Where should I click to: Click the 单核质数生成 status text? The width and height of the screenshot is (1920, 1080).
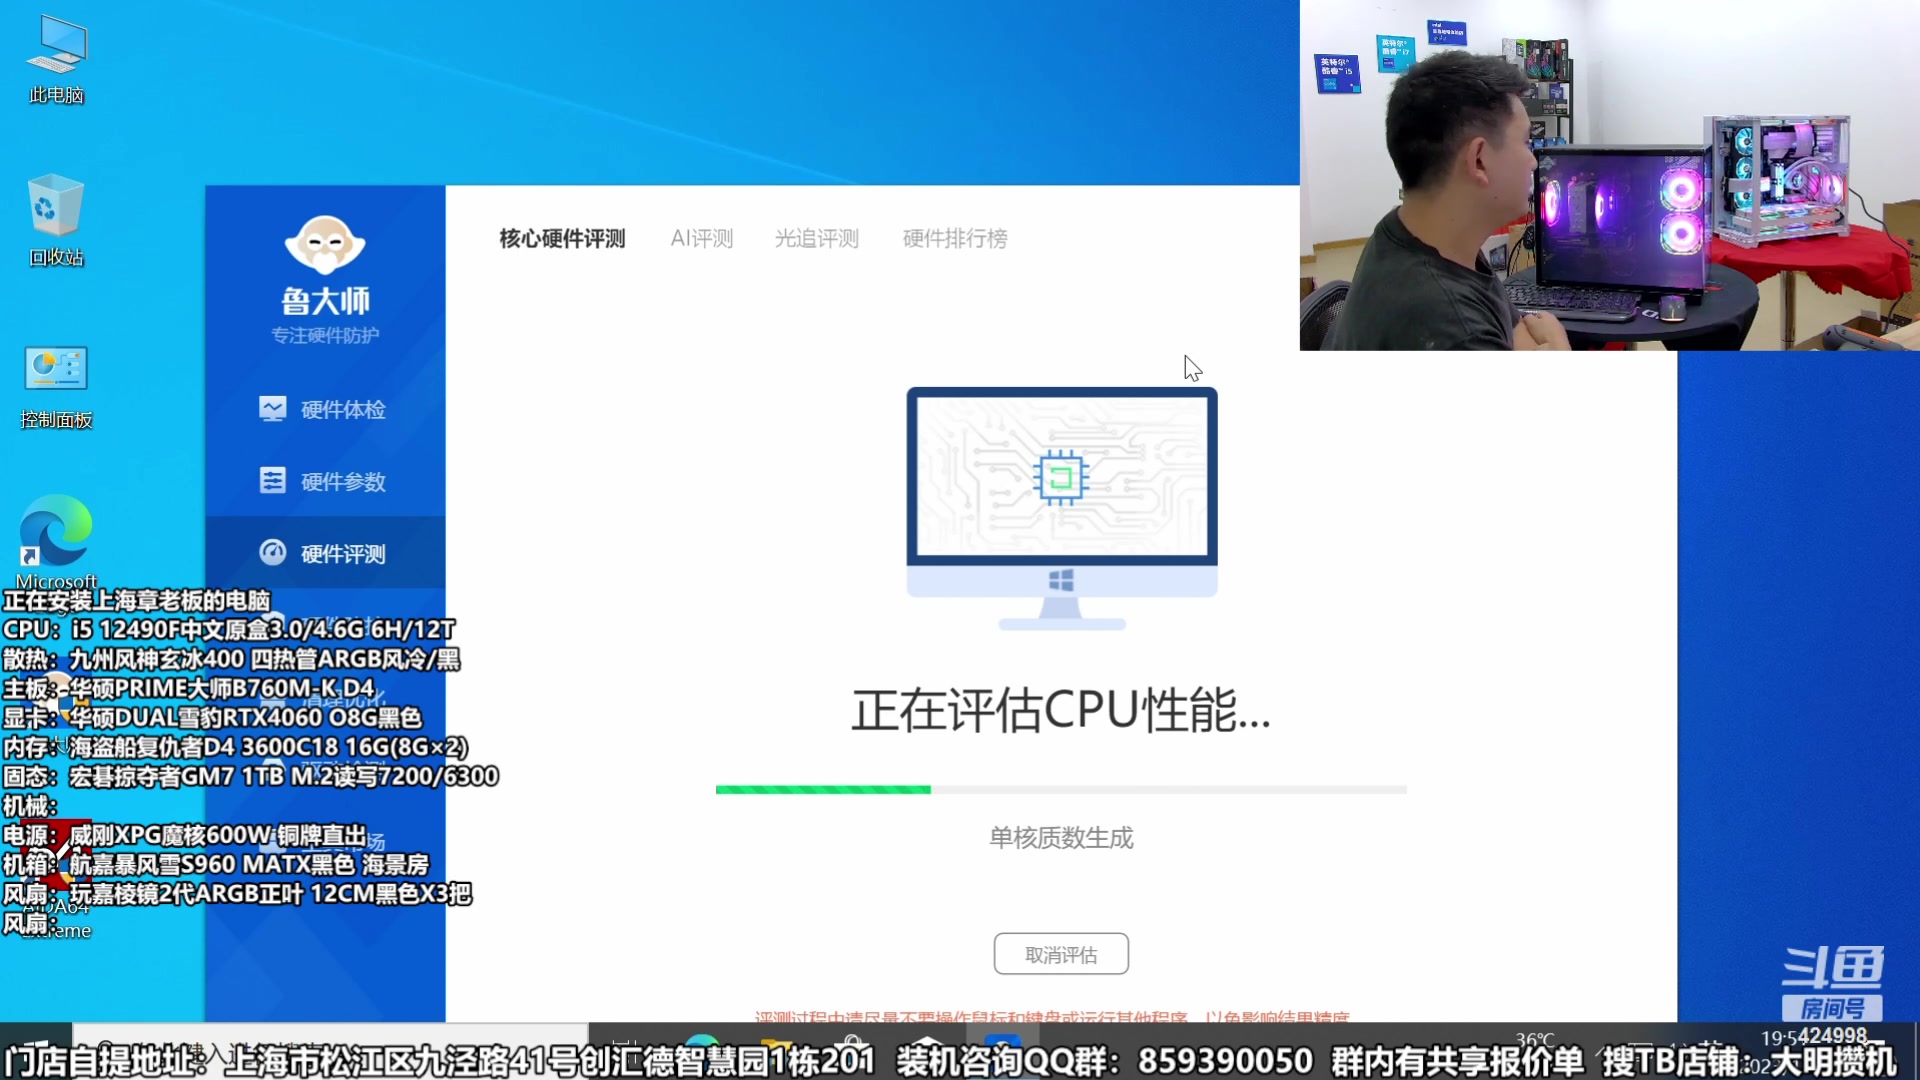tap(1060, 839)
